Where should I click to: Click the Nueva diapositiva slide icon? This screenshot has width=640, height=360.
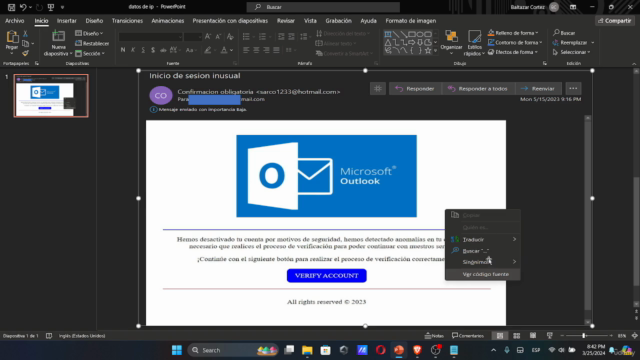pos(58,36)
